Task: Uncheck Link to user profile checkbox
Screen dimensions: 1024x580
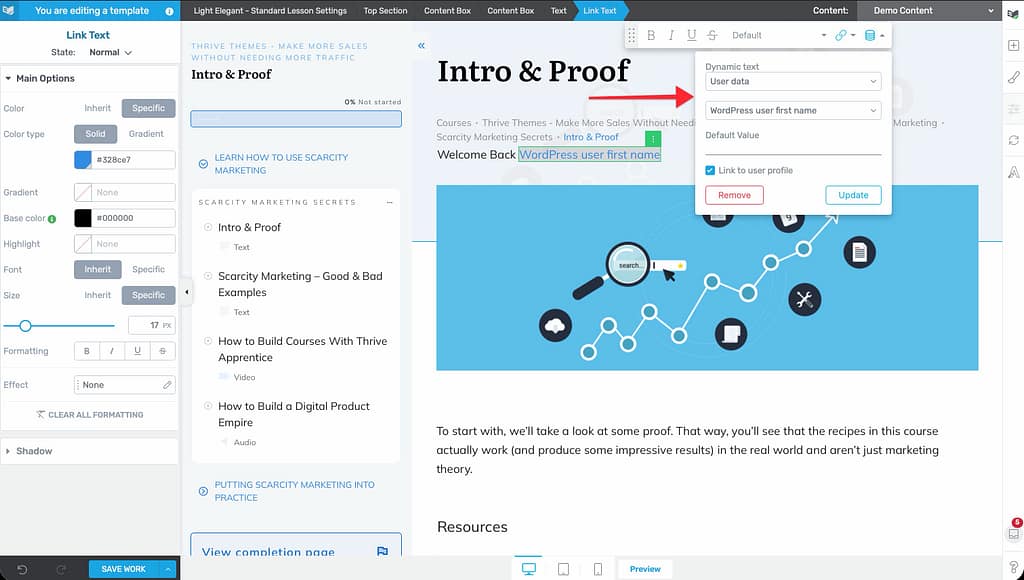Action: pos(710,171)
